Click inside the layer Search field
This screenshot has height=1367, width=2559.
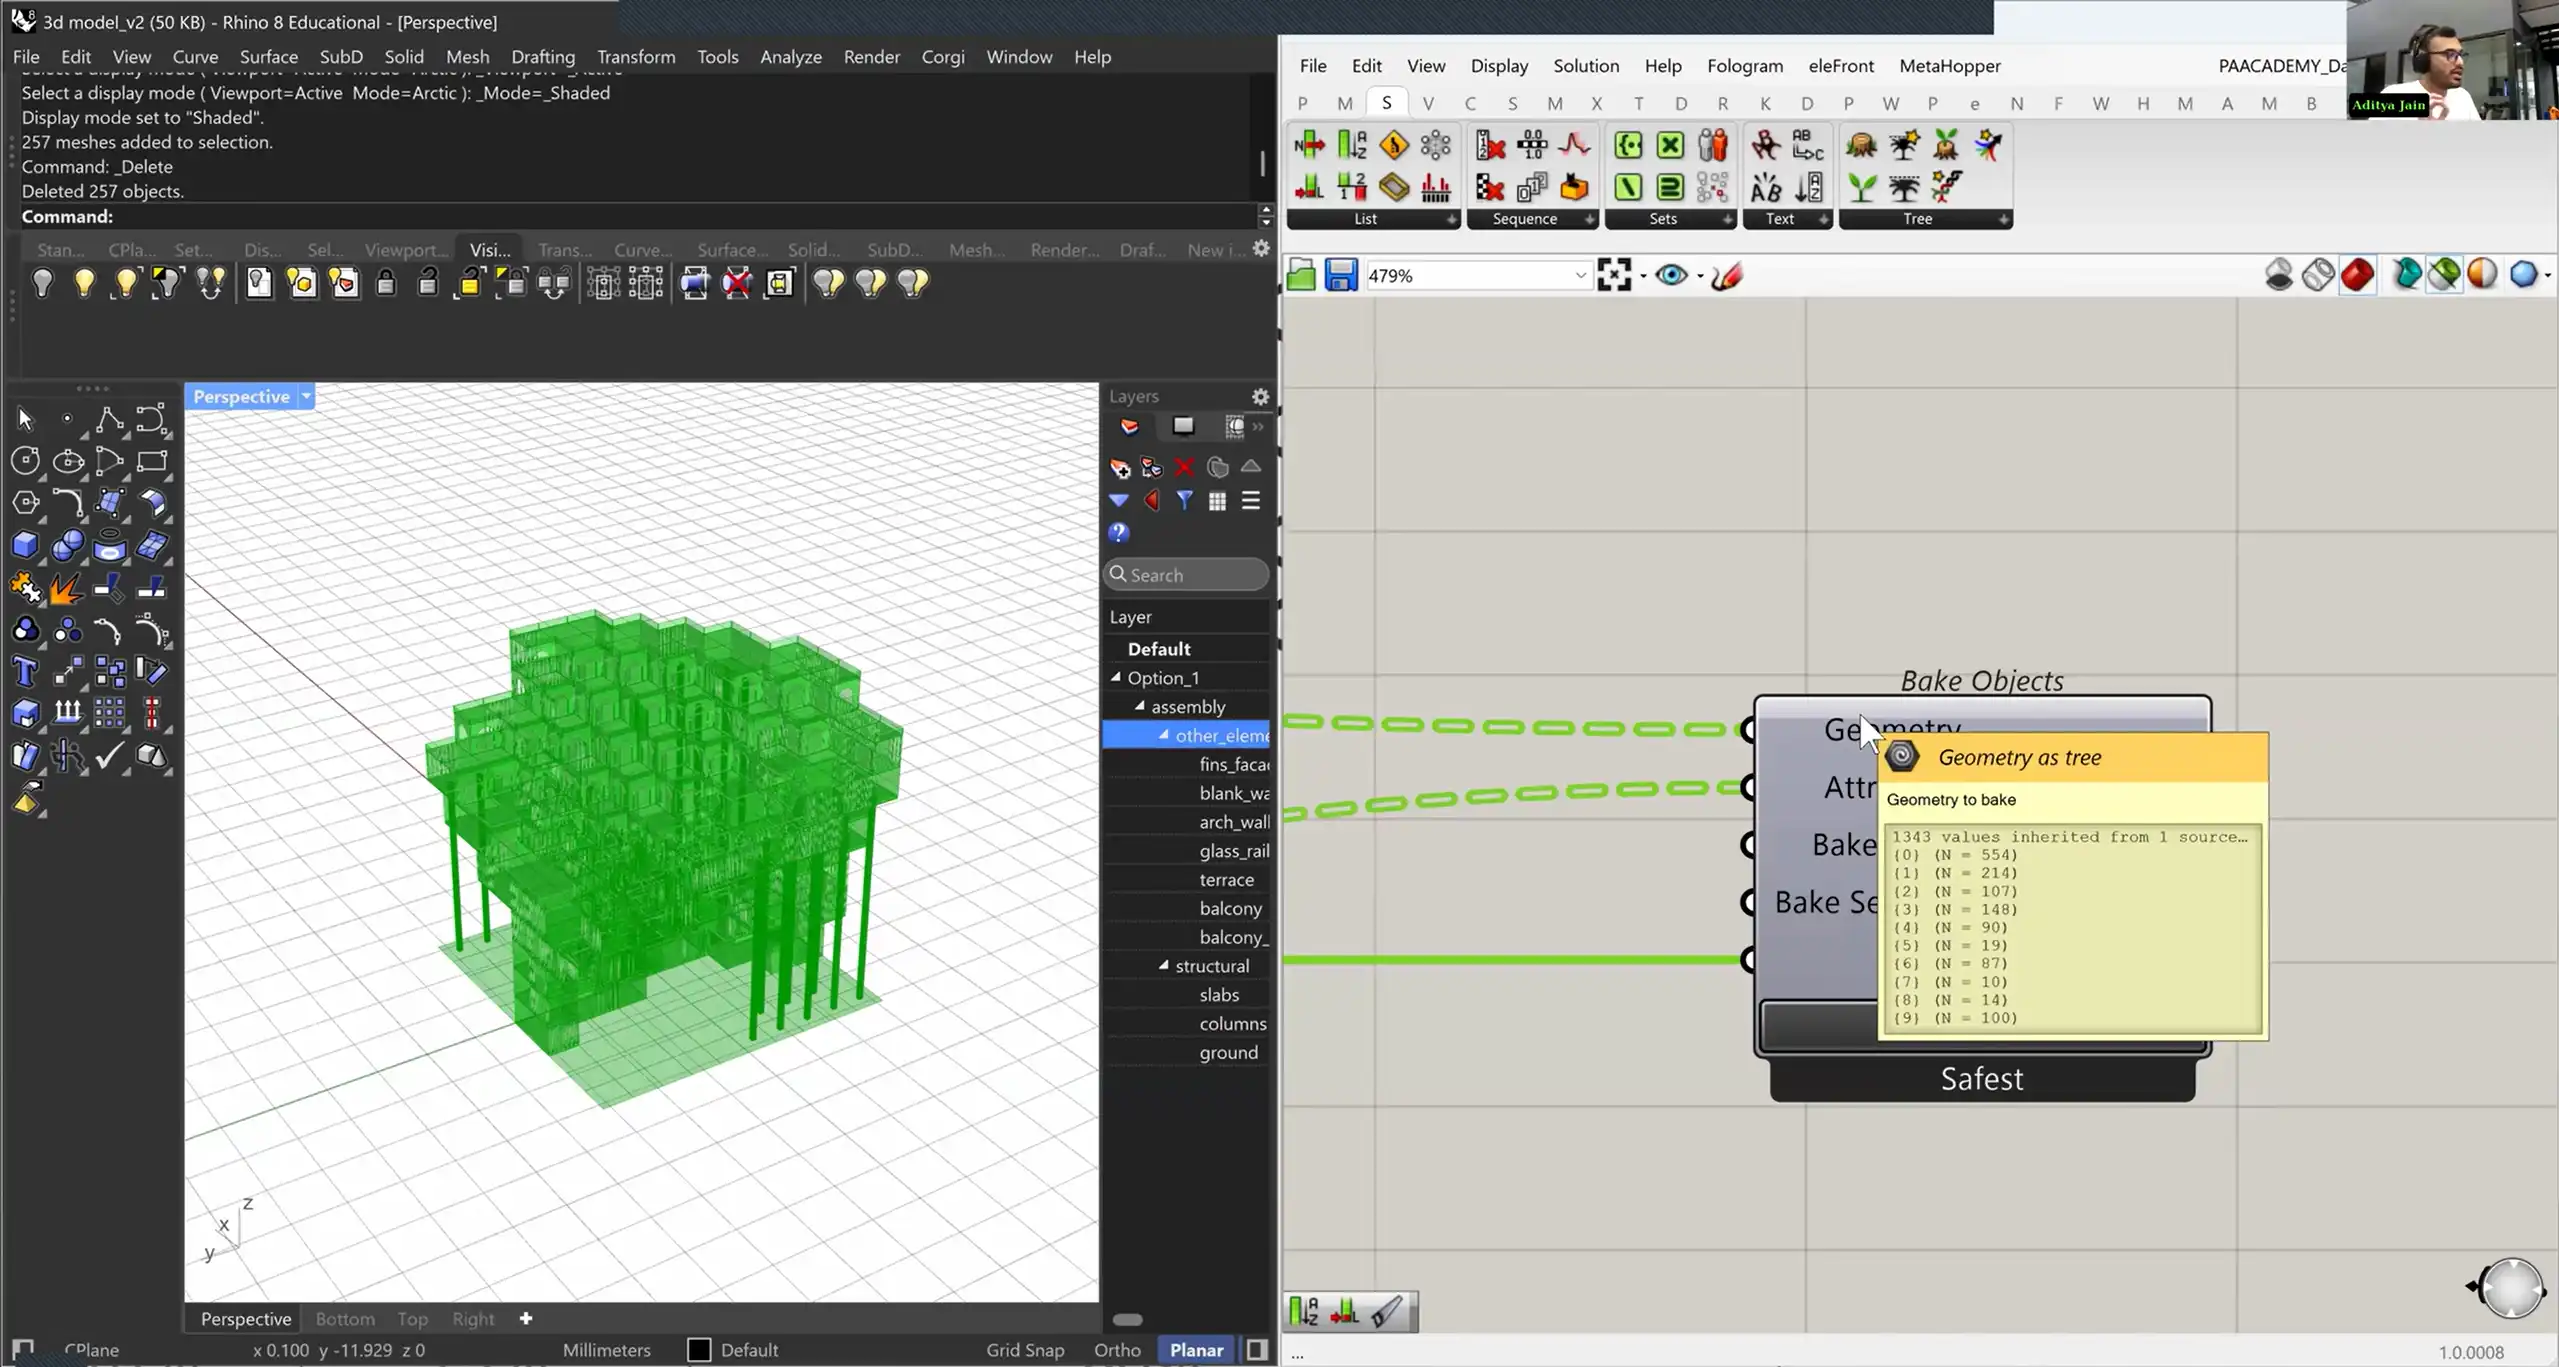[1185, 574]
